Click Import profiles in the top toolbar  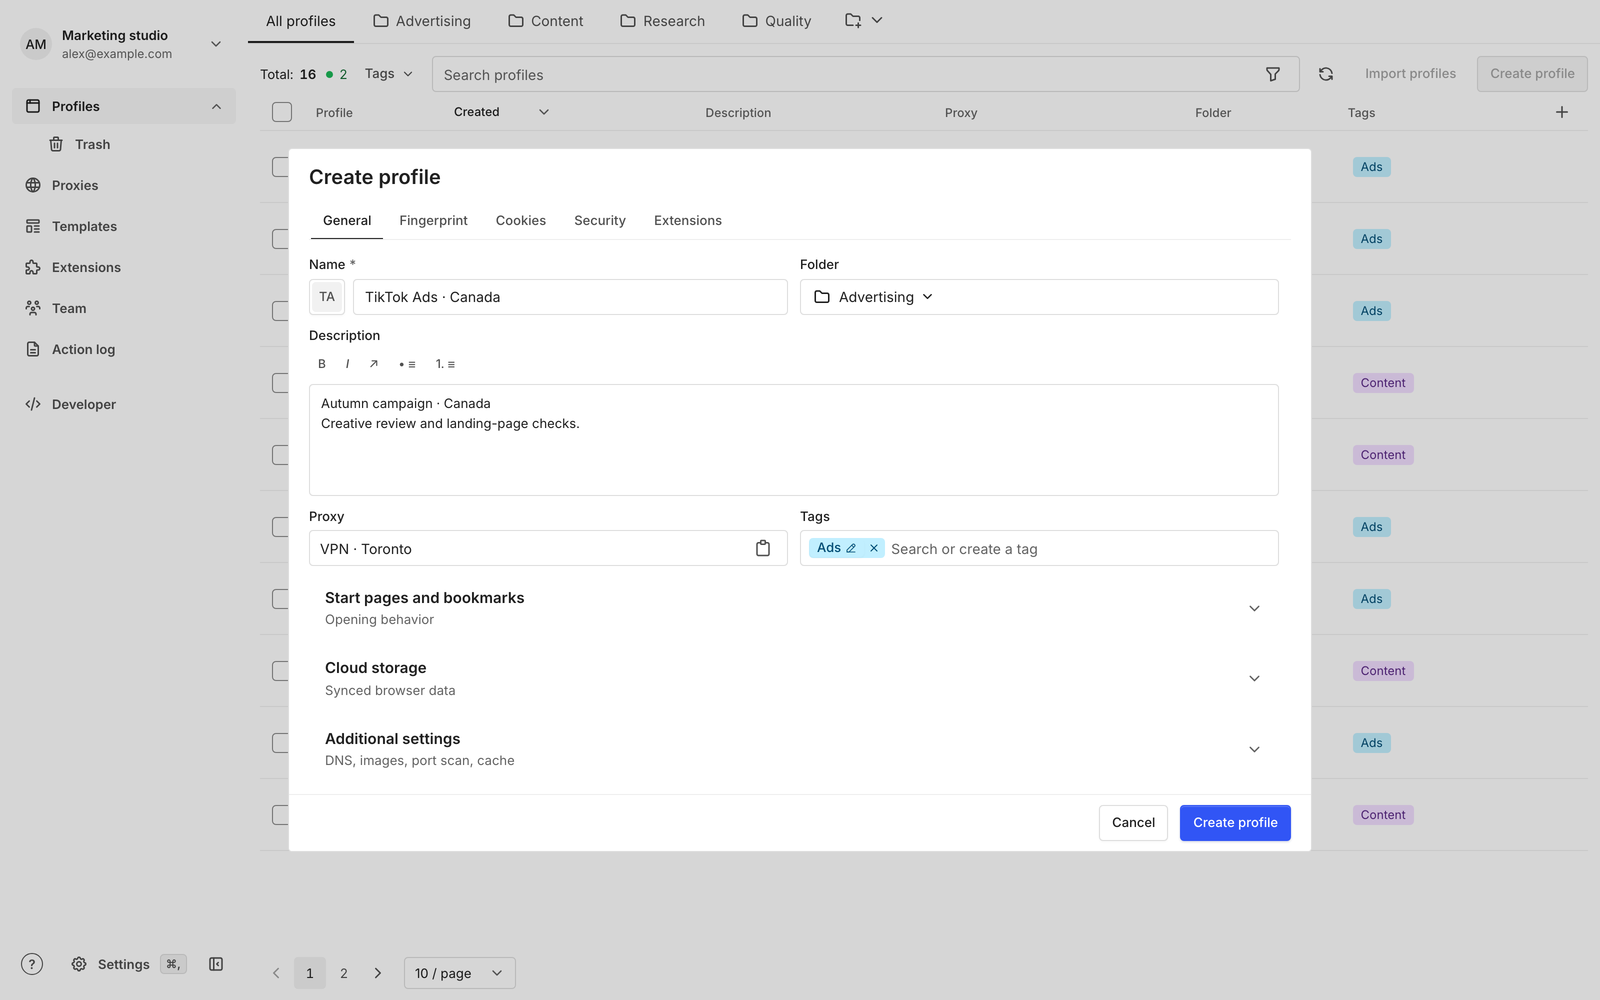click(1410, 74)
